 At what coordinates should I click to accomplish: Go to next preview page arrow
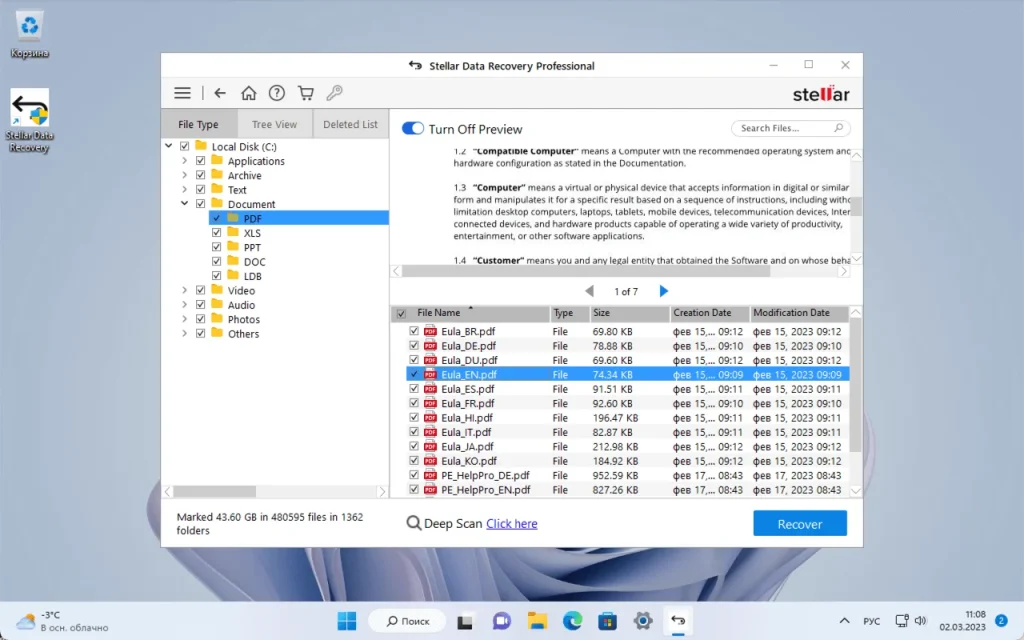click(664, 291)
